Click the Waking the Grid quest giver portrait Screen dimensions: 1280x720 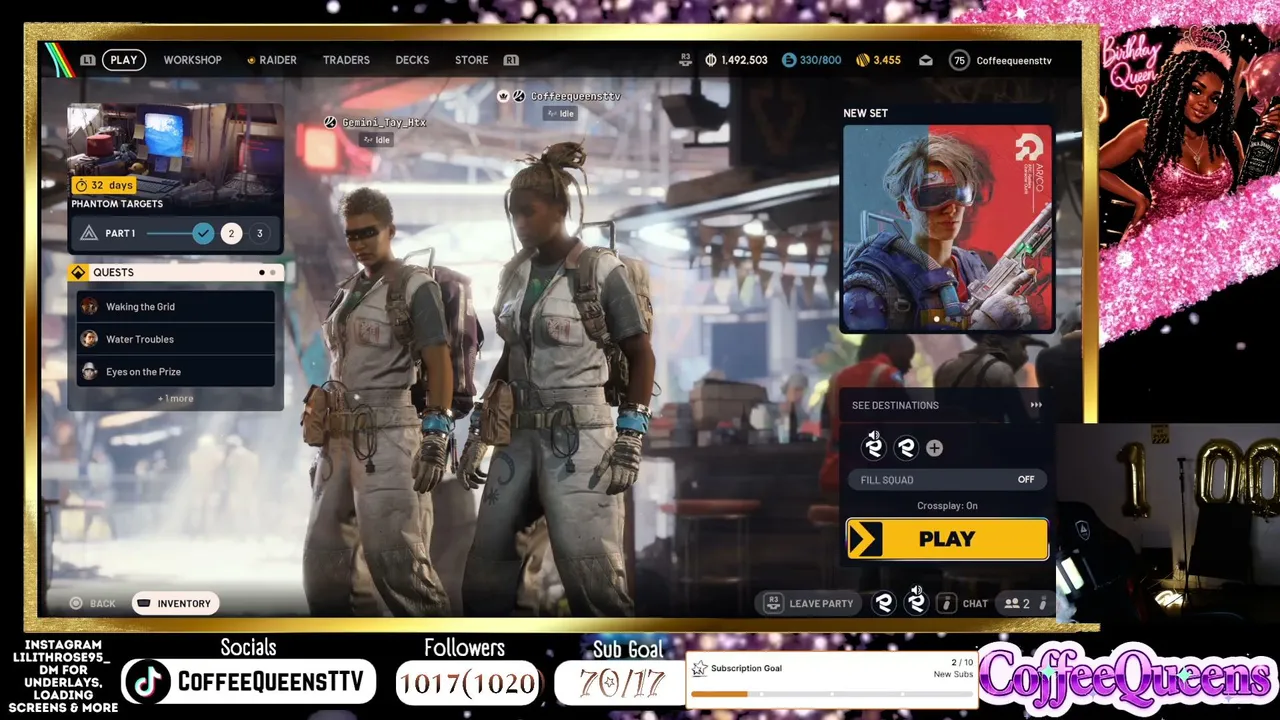coord(90,307)
